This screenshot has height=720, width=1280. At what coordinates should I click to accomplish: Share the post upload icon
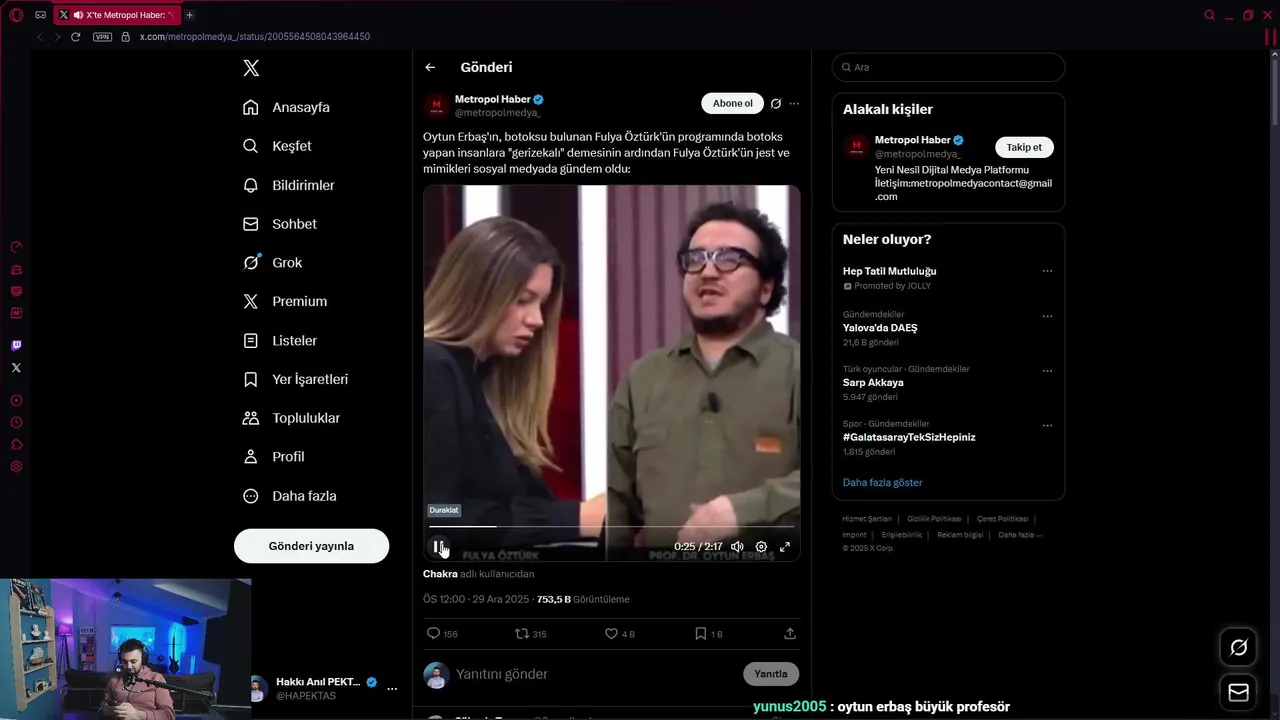coord(790,633)
